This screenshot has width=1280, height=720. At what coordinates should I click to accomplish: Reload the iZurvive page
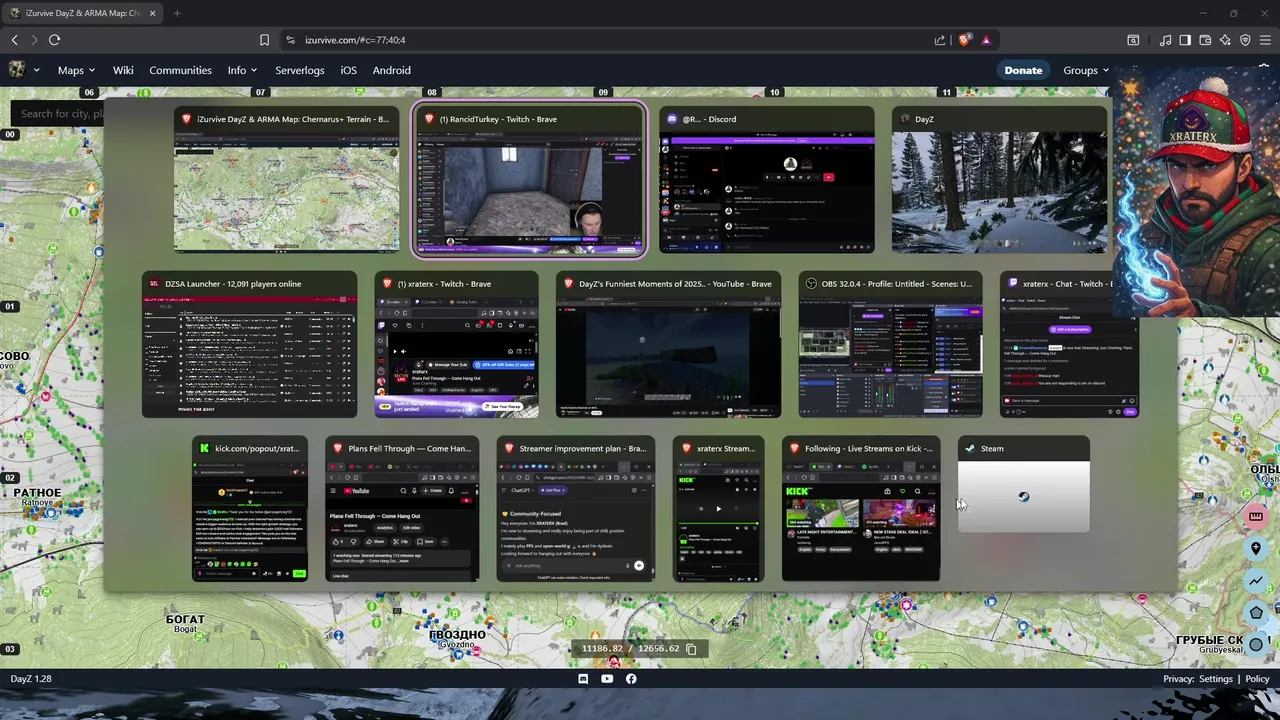[x=54, y=40]
